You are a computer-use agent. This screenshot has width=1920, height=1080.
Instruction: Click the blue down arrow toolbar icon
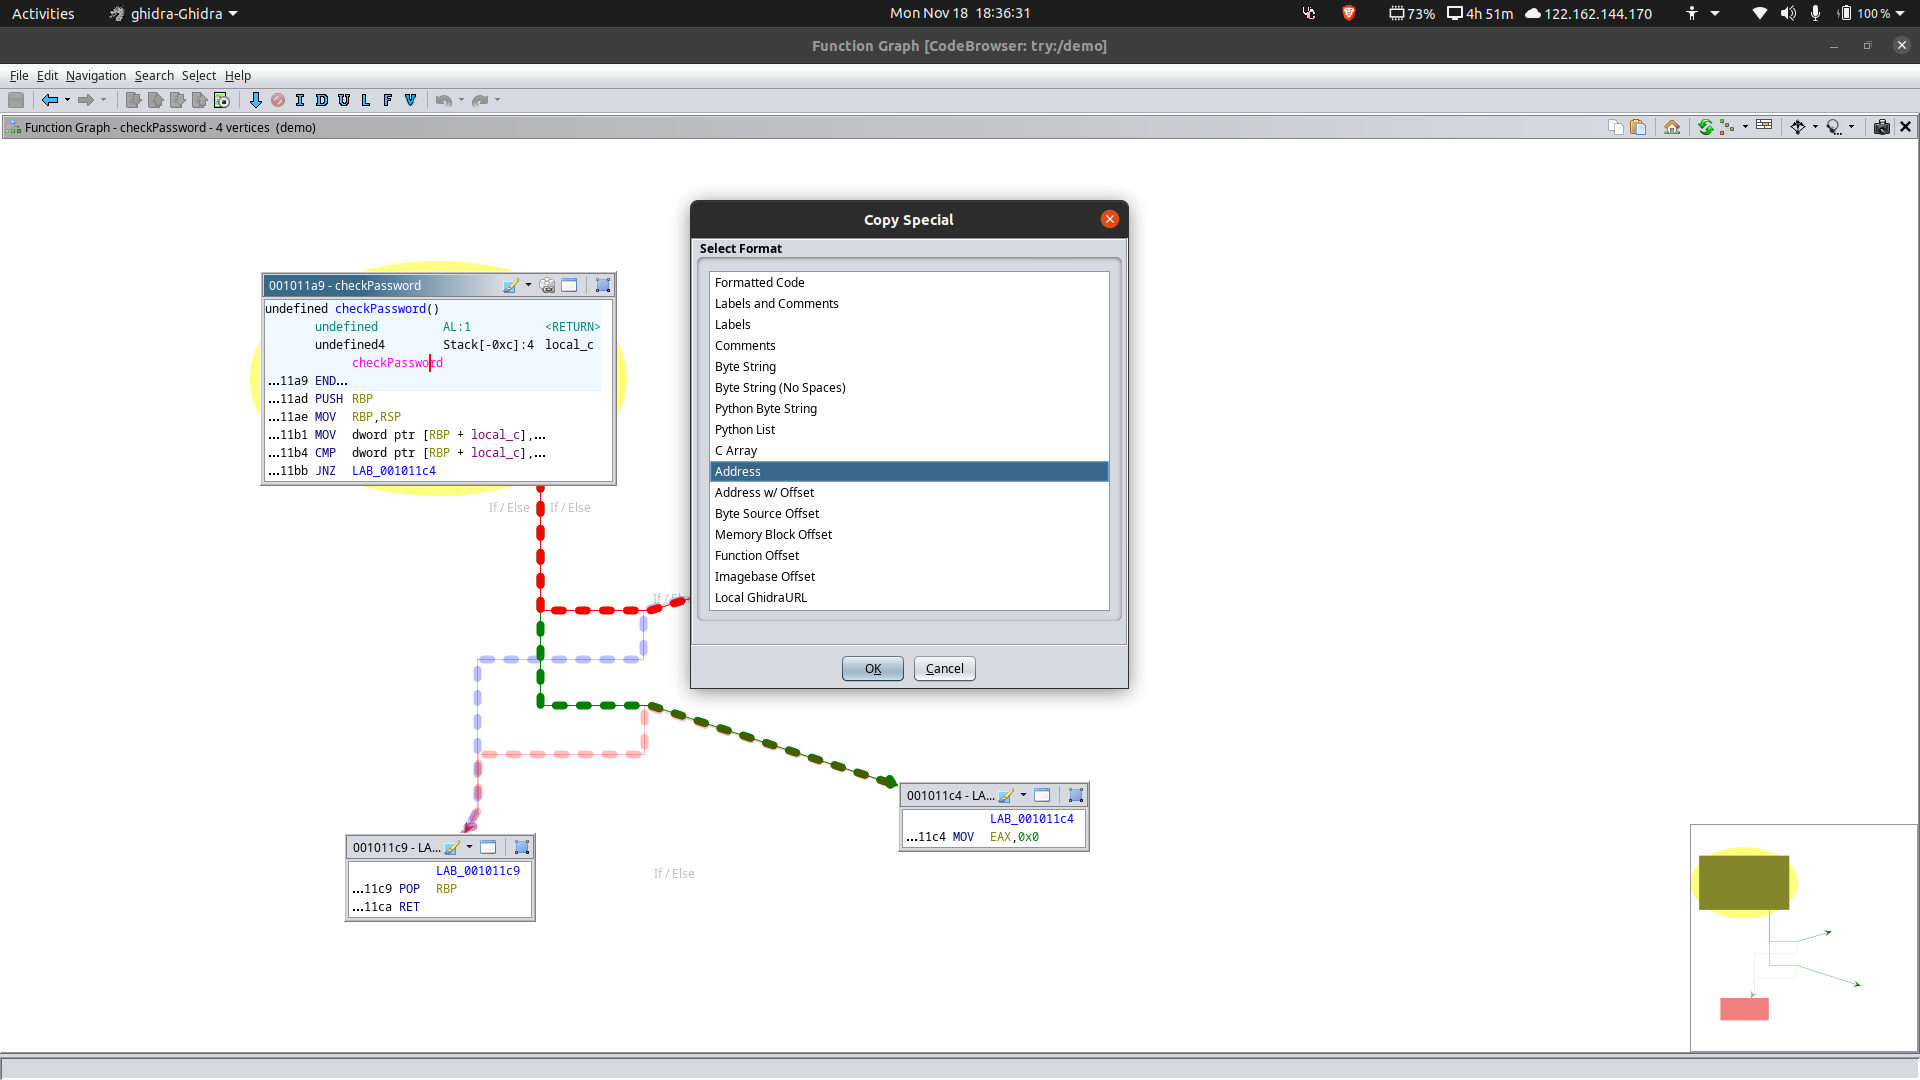point(255,100)
